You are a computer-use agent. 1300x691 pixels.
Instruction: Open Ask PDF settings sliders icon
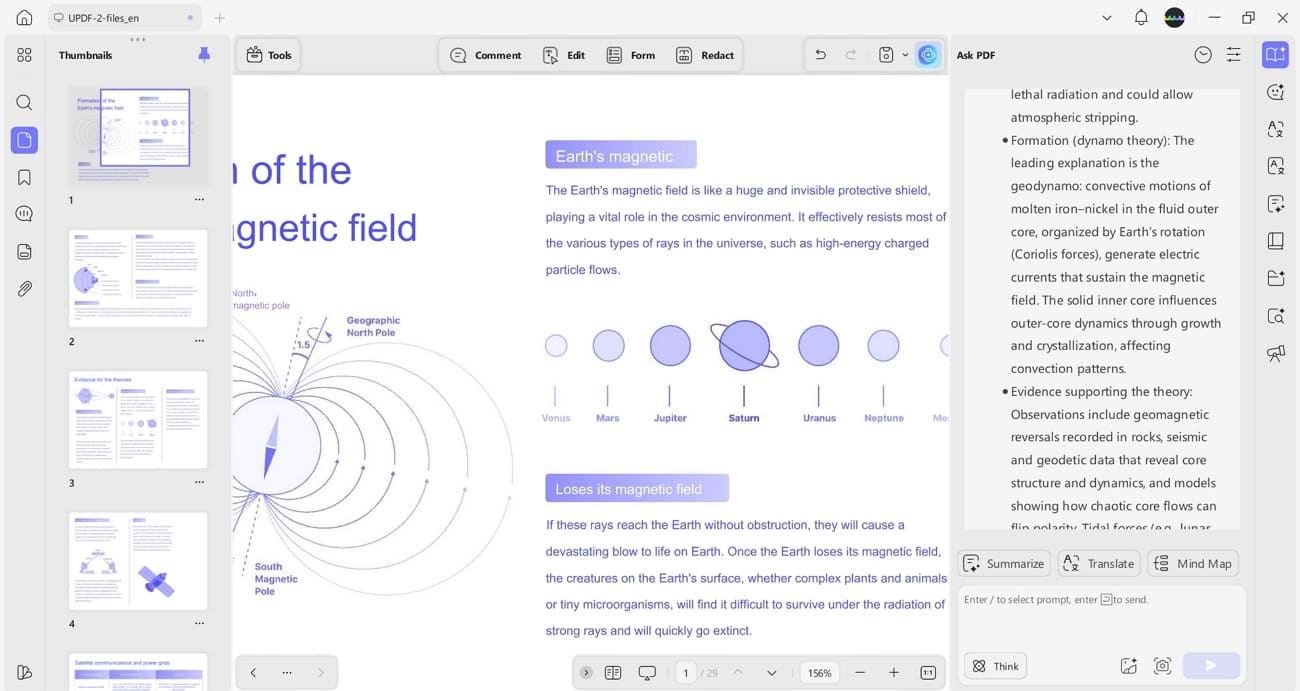(x=1233, y=55)
